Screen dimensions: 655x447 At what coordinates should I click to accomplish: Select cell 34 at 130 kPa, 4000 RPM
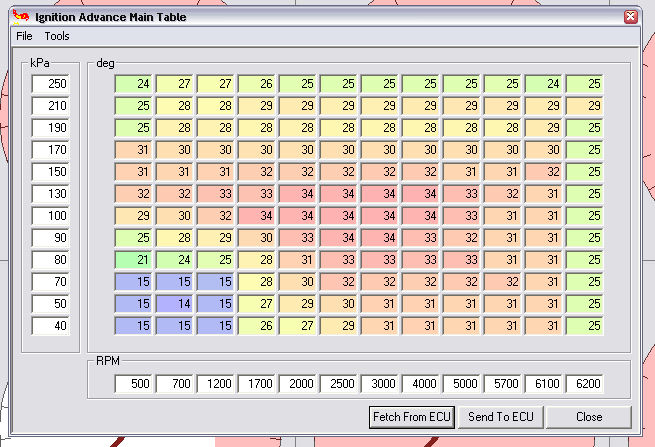click(420, 193)
